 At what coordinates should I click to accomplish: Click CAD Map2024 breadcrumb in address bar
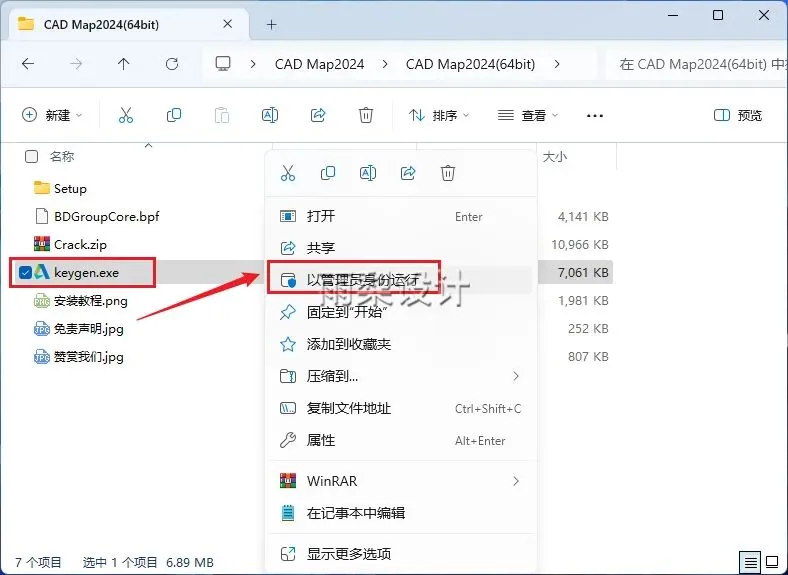(x=320, y=64)
